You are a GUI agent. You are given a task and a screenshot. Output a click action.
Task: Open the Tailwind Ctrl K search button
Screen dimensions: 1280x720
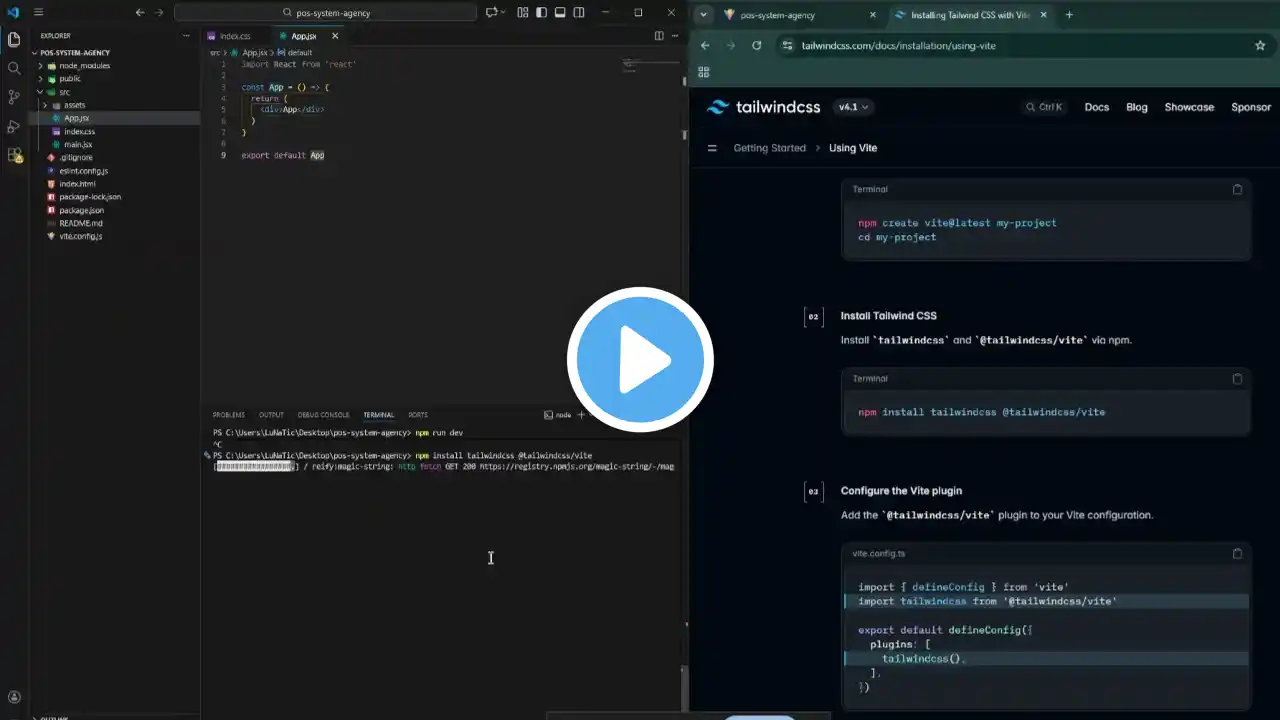pos(1044,107)
